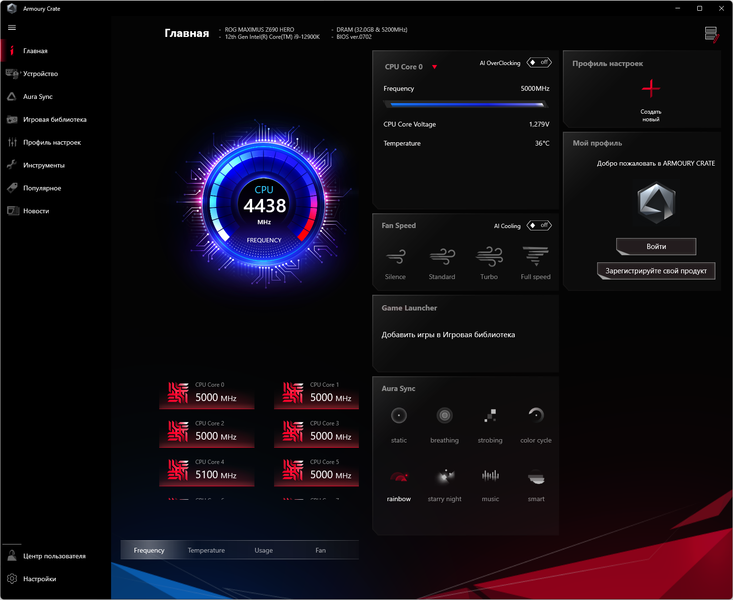Viewport: 733px width, 600px height.
Task: Select Full speed fan mode
Action: (535, 263)
